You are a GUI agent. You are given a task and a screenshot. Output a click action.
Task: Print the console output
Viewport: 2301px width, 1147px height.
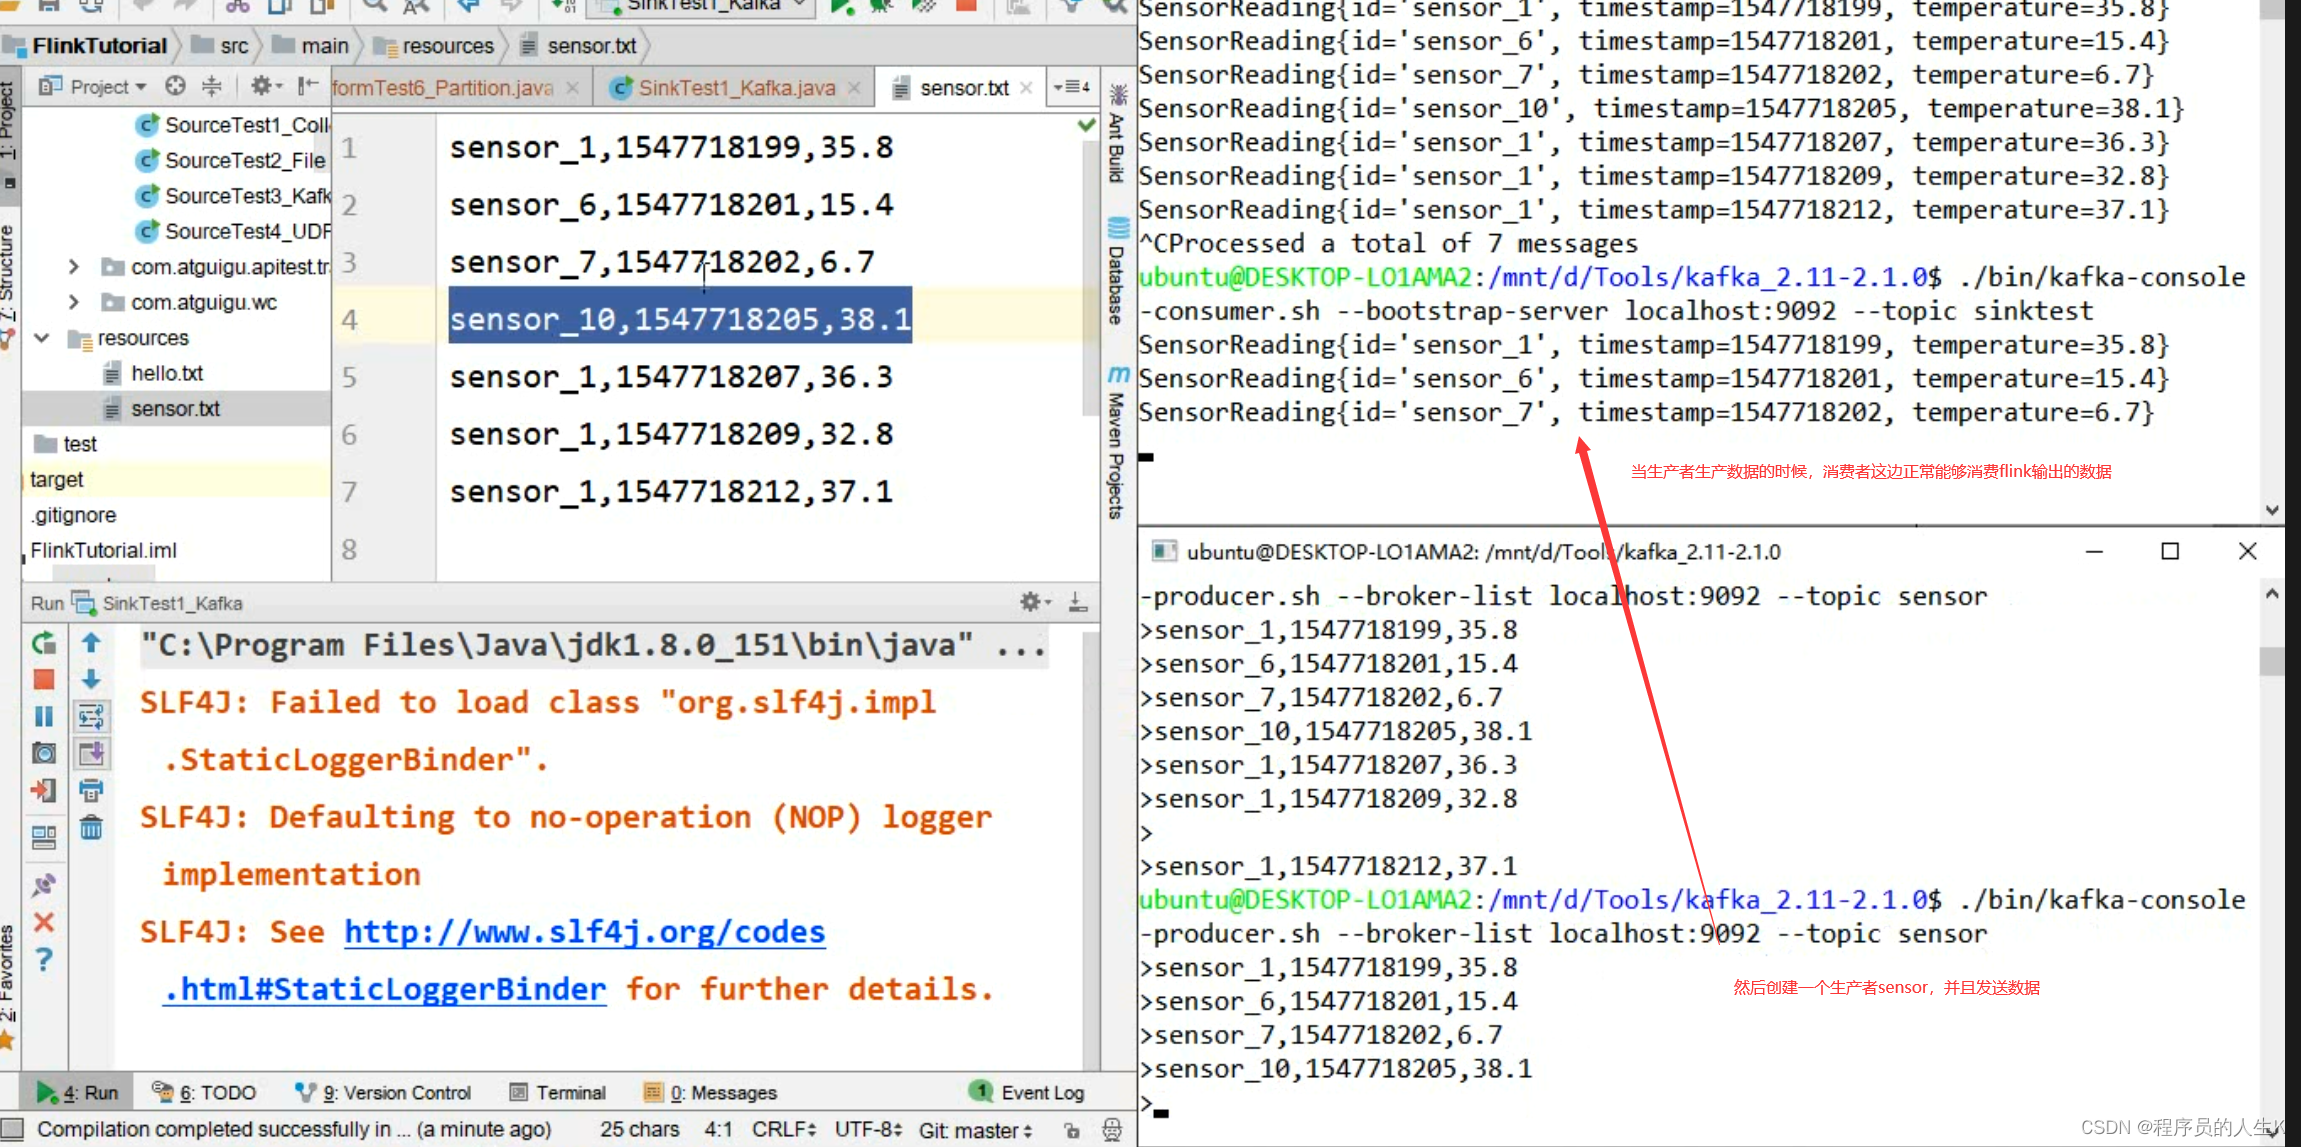pos(91,791)
